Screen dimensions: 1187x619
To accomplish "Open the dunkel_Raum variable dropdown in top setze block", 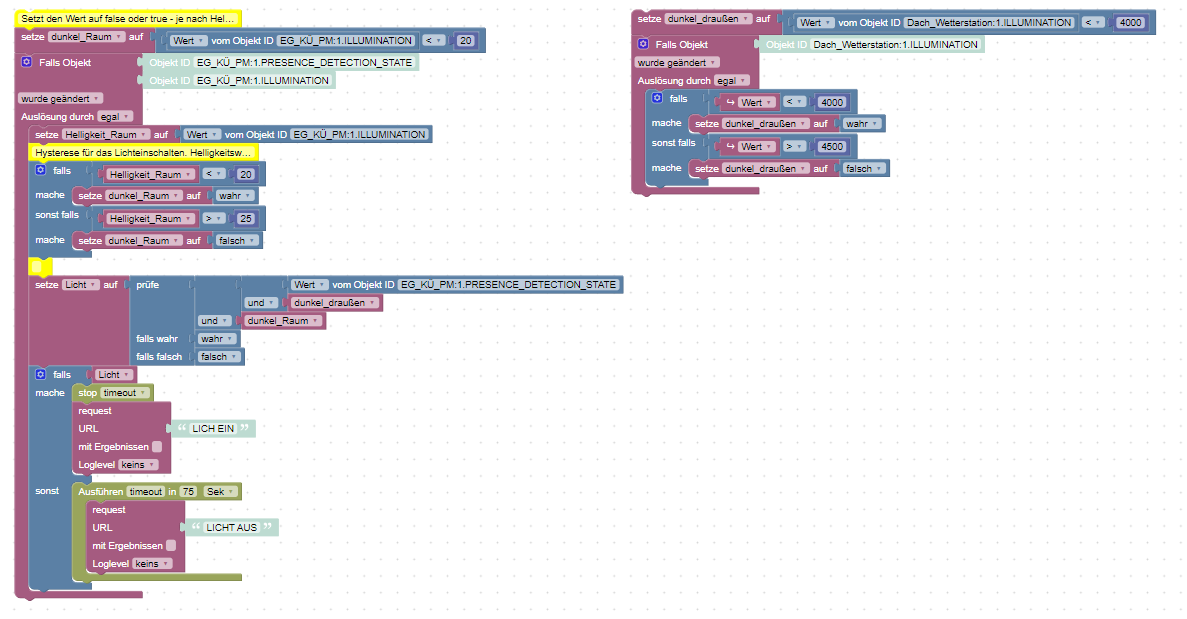I will click(86, 36).
